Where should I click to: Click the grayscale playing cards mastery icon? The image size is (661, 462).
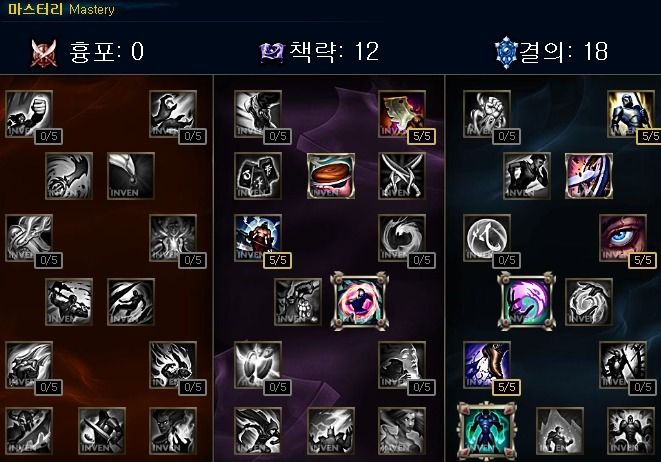[x=258, y=176]
